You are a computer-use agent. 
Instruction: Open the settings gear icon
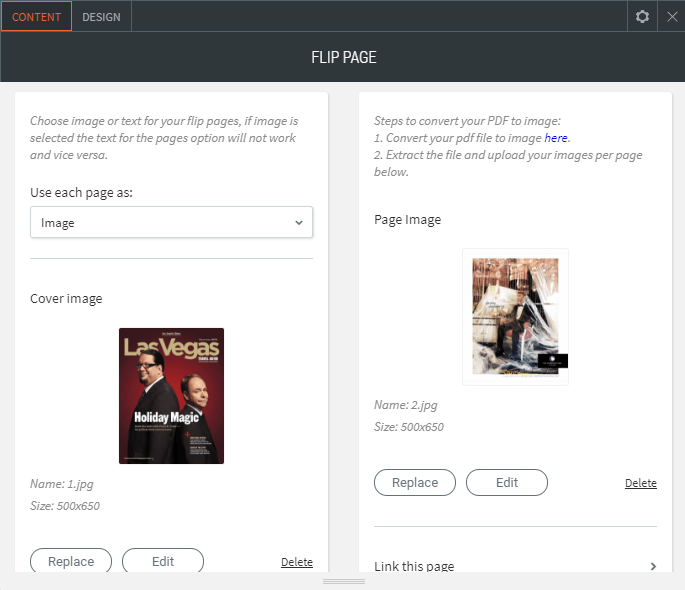coord(642,16)
